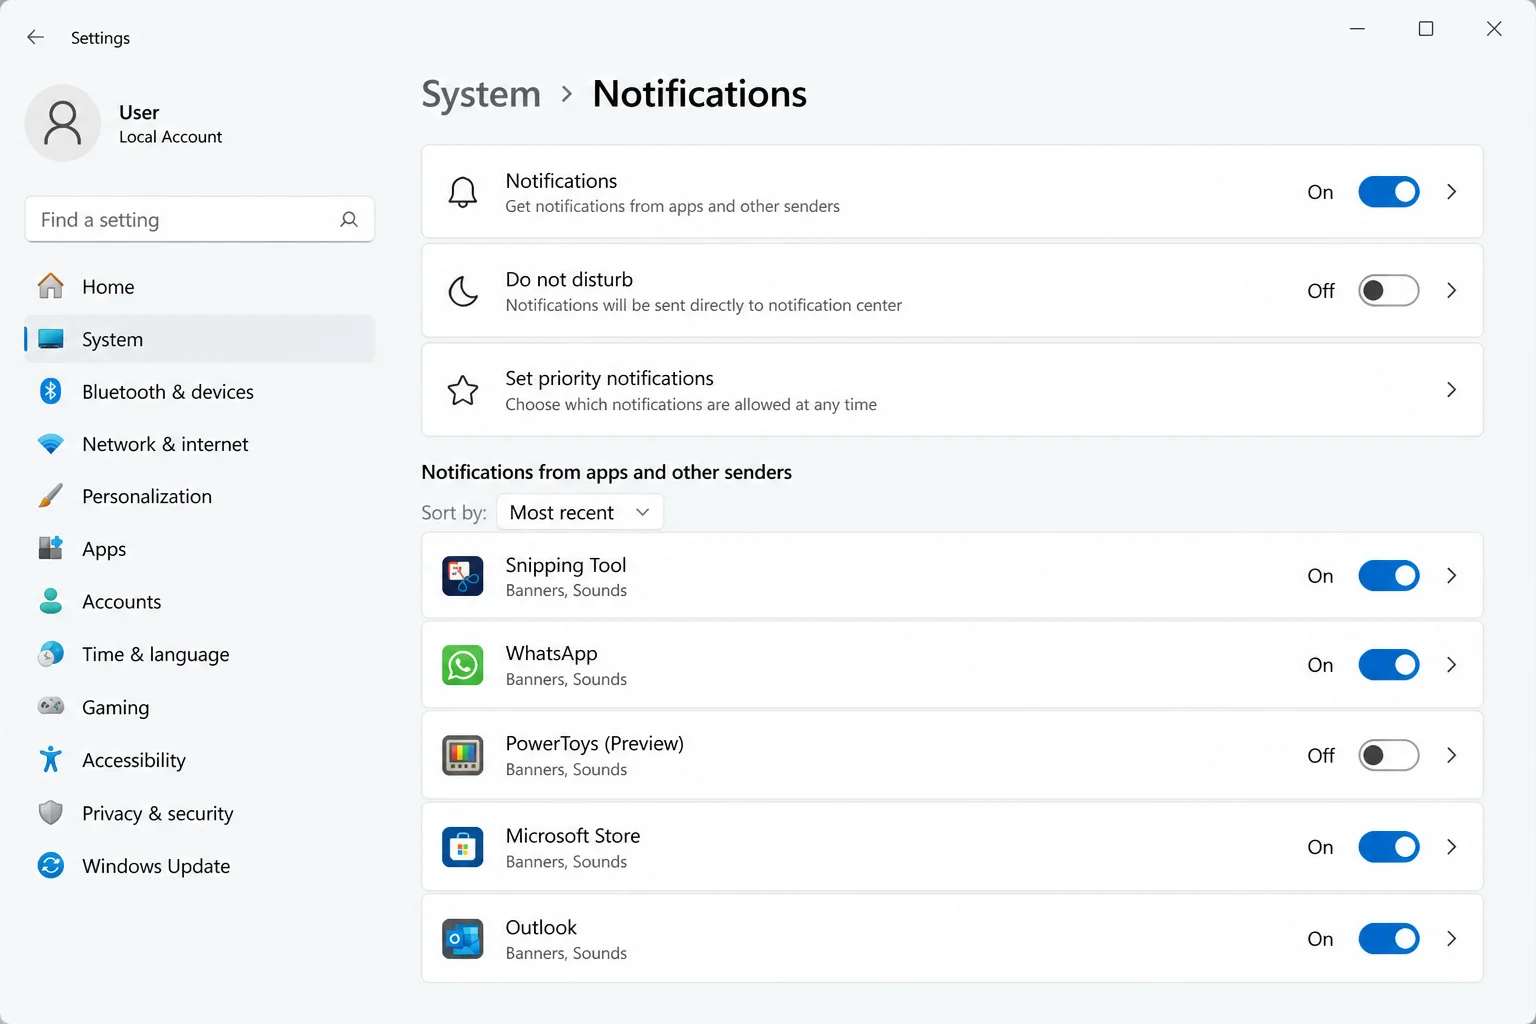Click the Notifications breadcrumb title
This screenshot has width=1536, height=1024.
pos(699,94)
